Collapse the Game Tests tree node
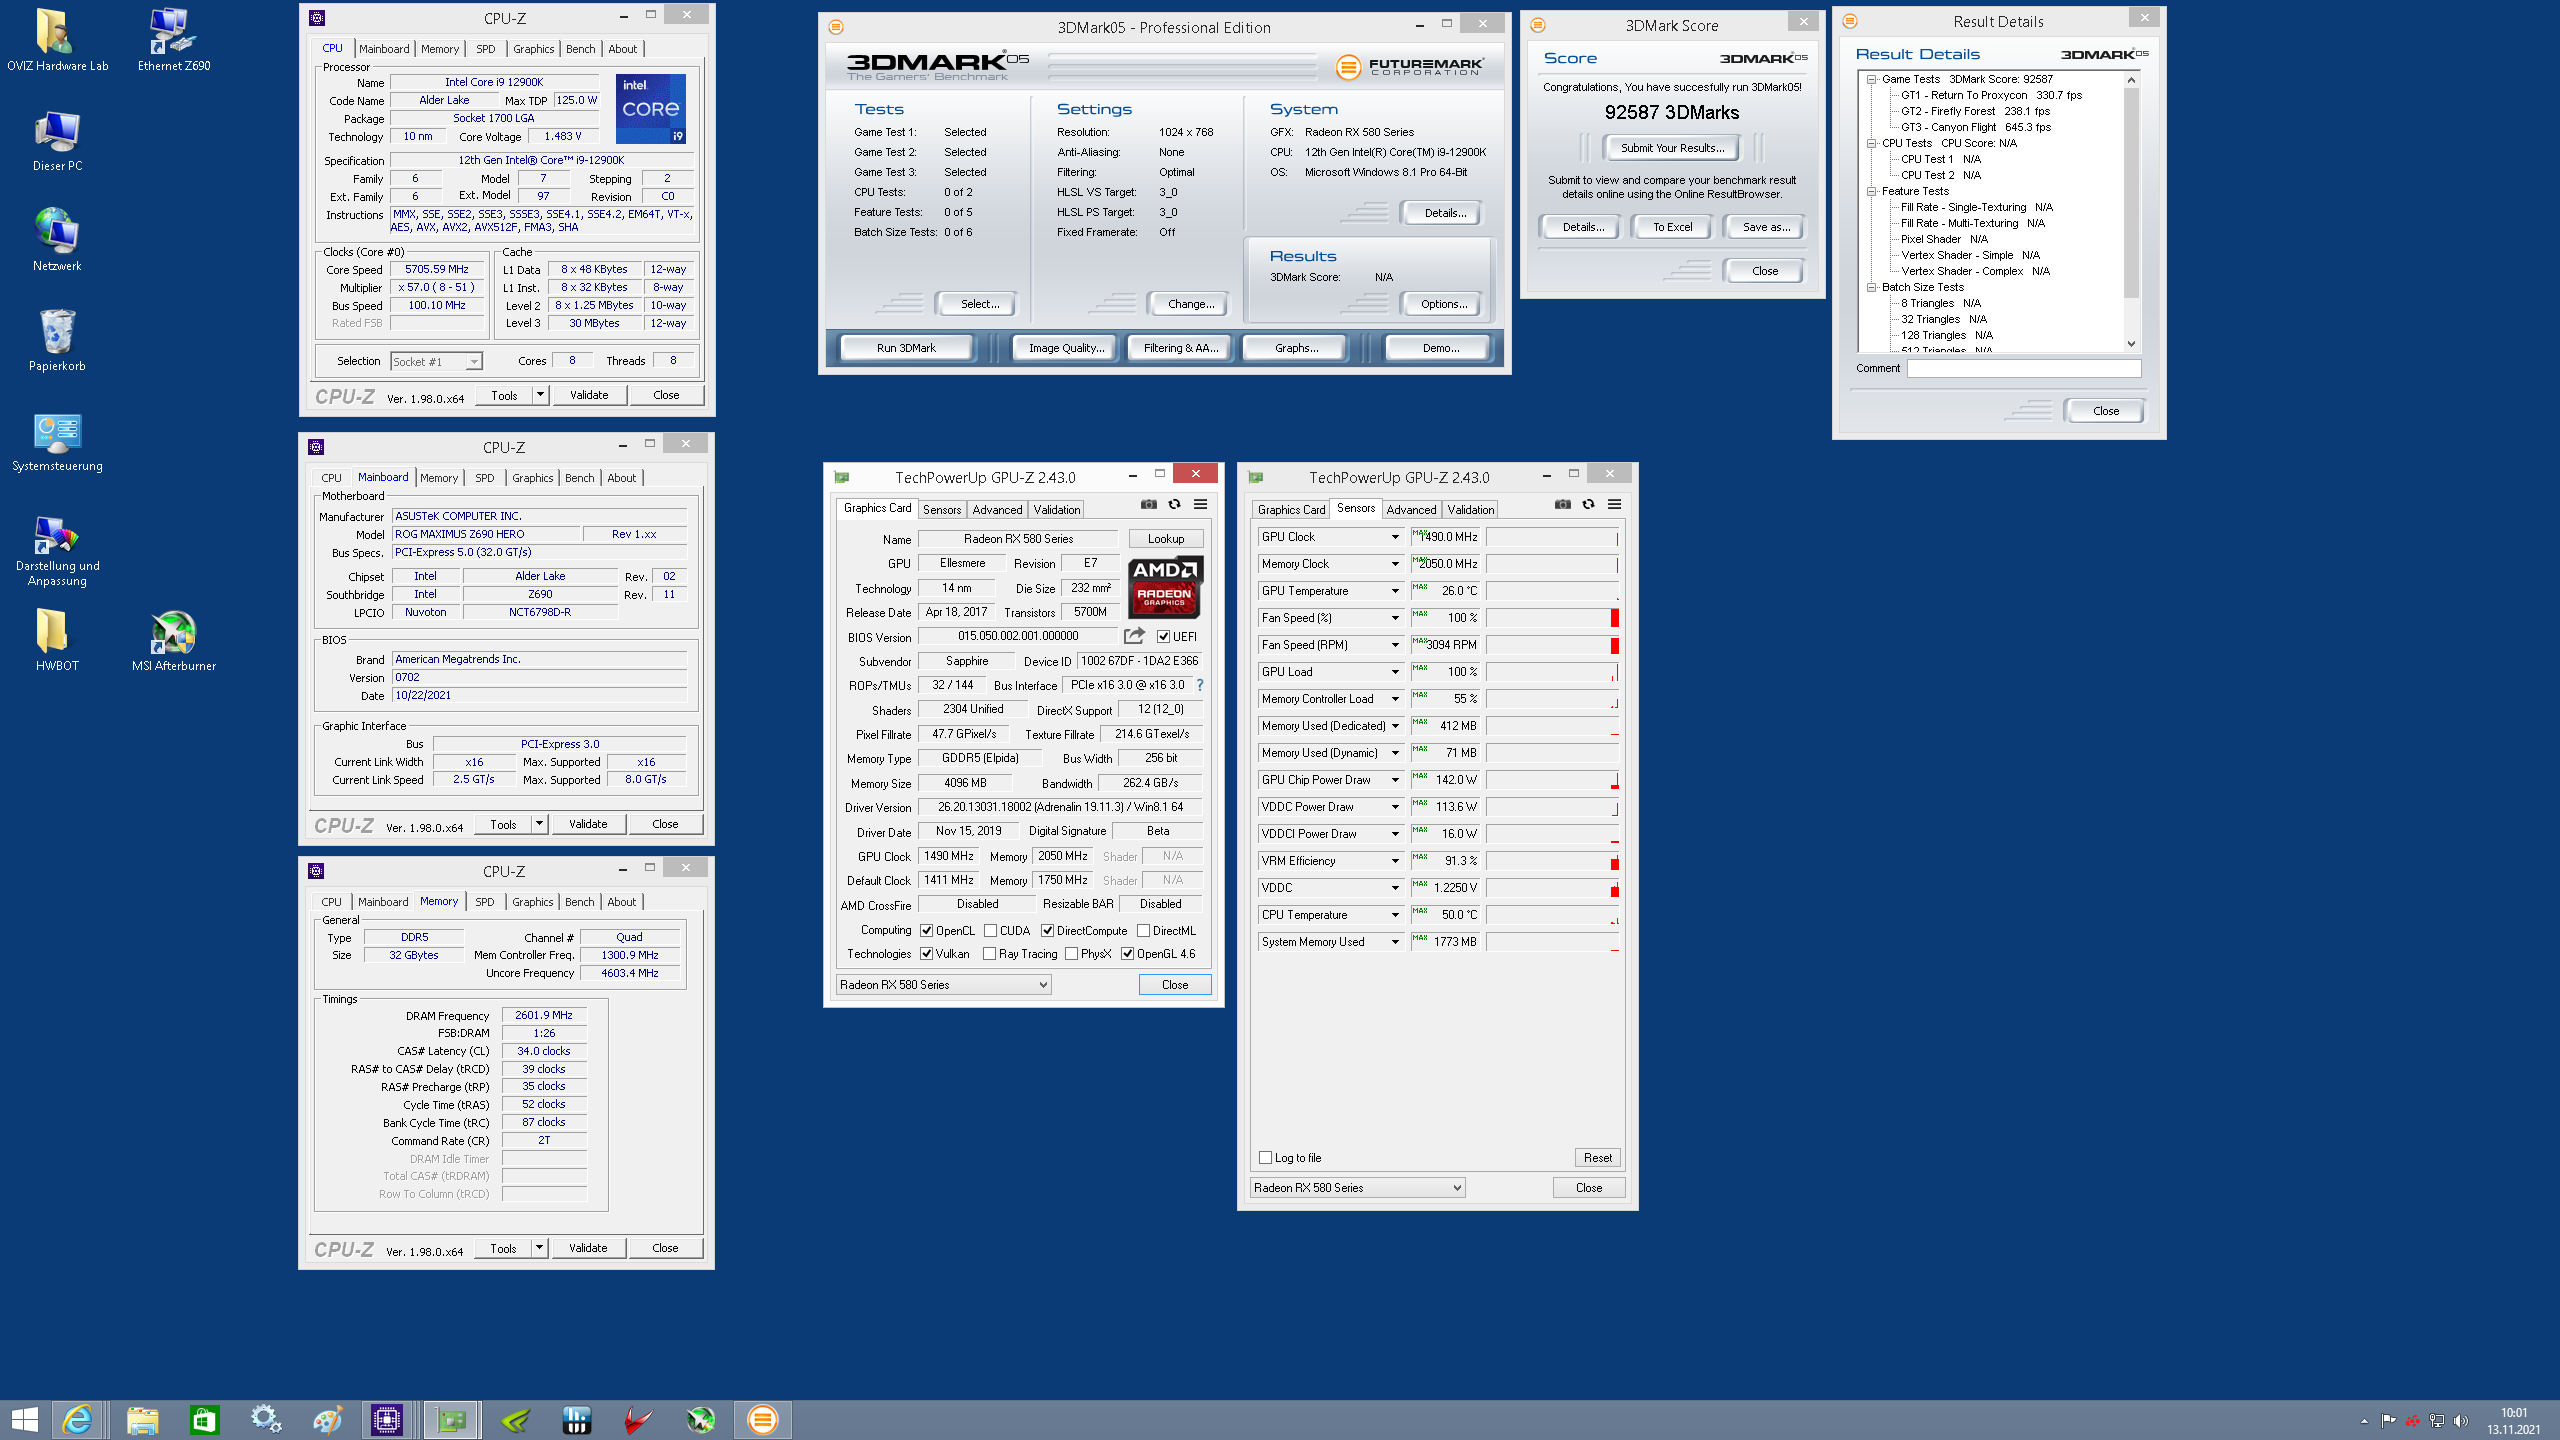Screen dimensions: 2560x1440 pyautogui.click(x=1871, y=79)
